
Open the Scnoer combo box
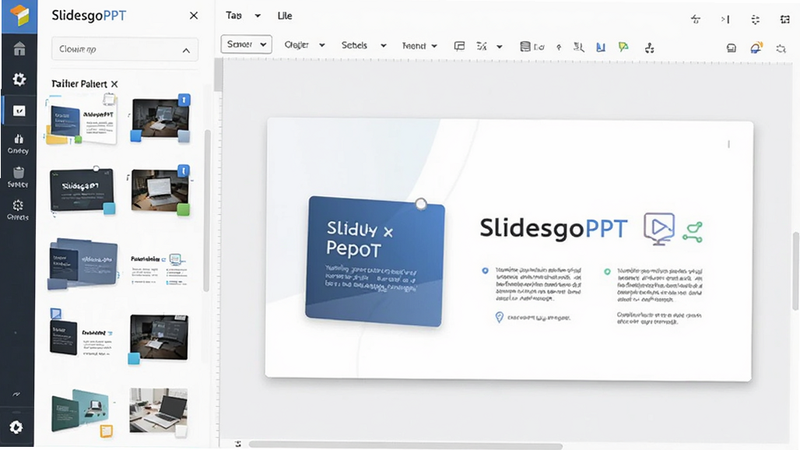click(246, 44)
